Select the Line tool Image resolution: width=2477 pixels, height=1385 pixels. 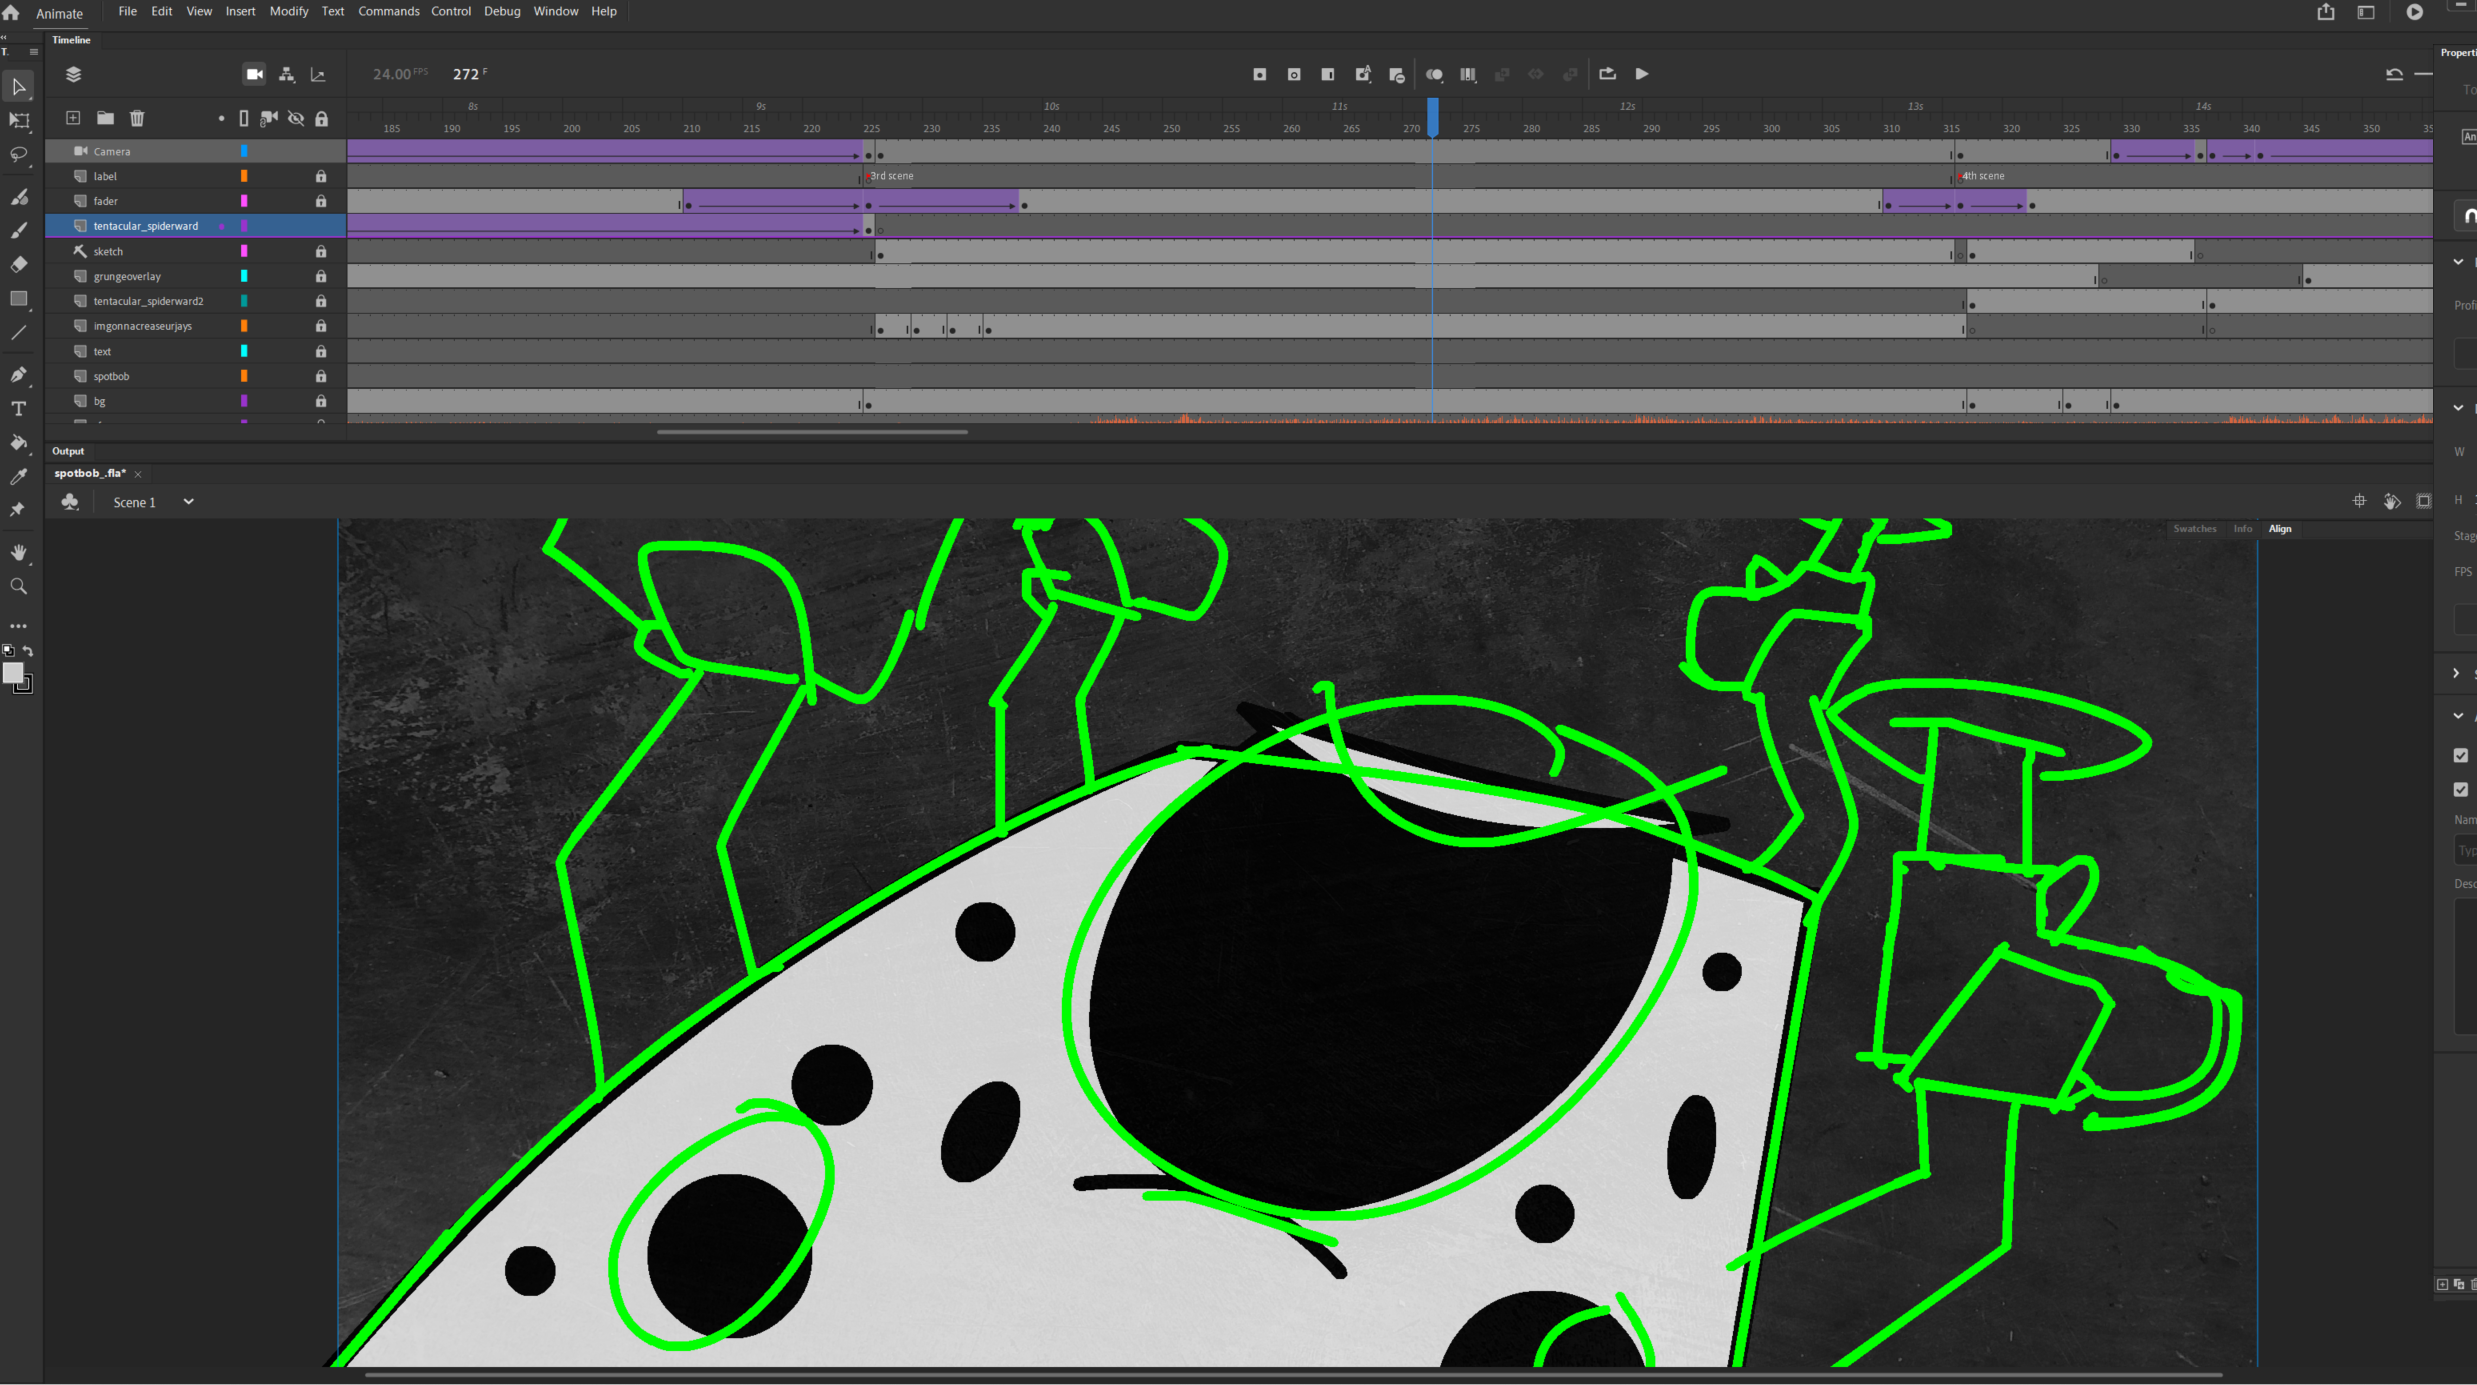[x=18, y=333]
